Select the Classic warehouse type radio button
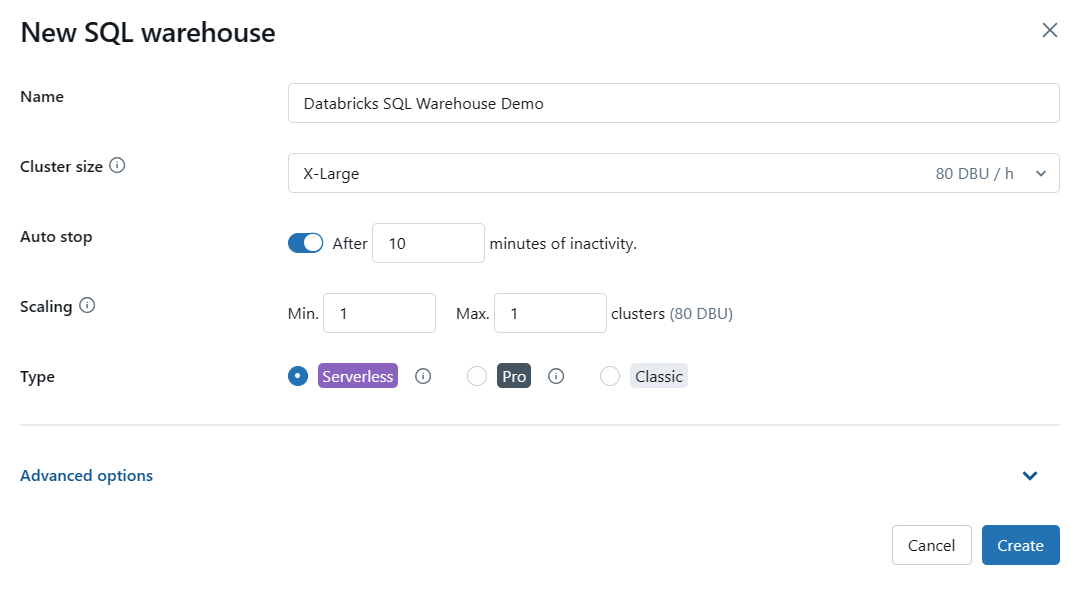 (610, 376)
